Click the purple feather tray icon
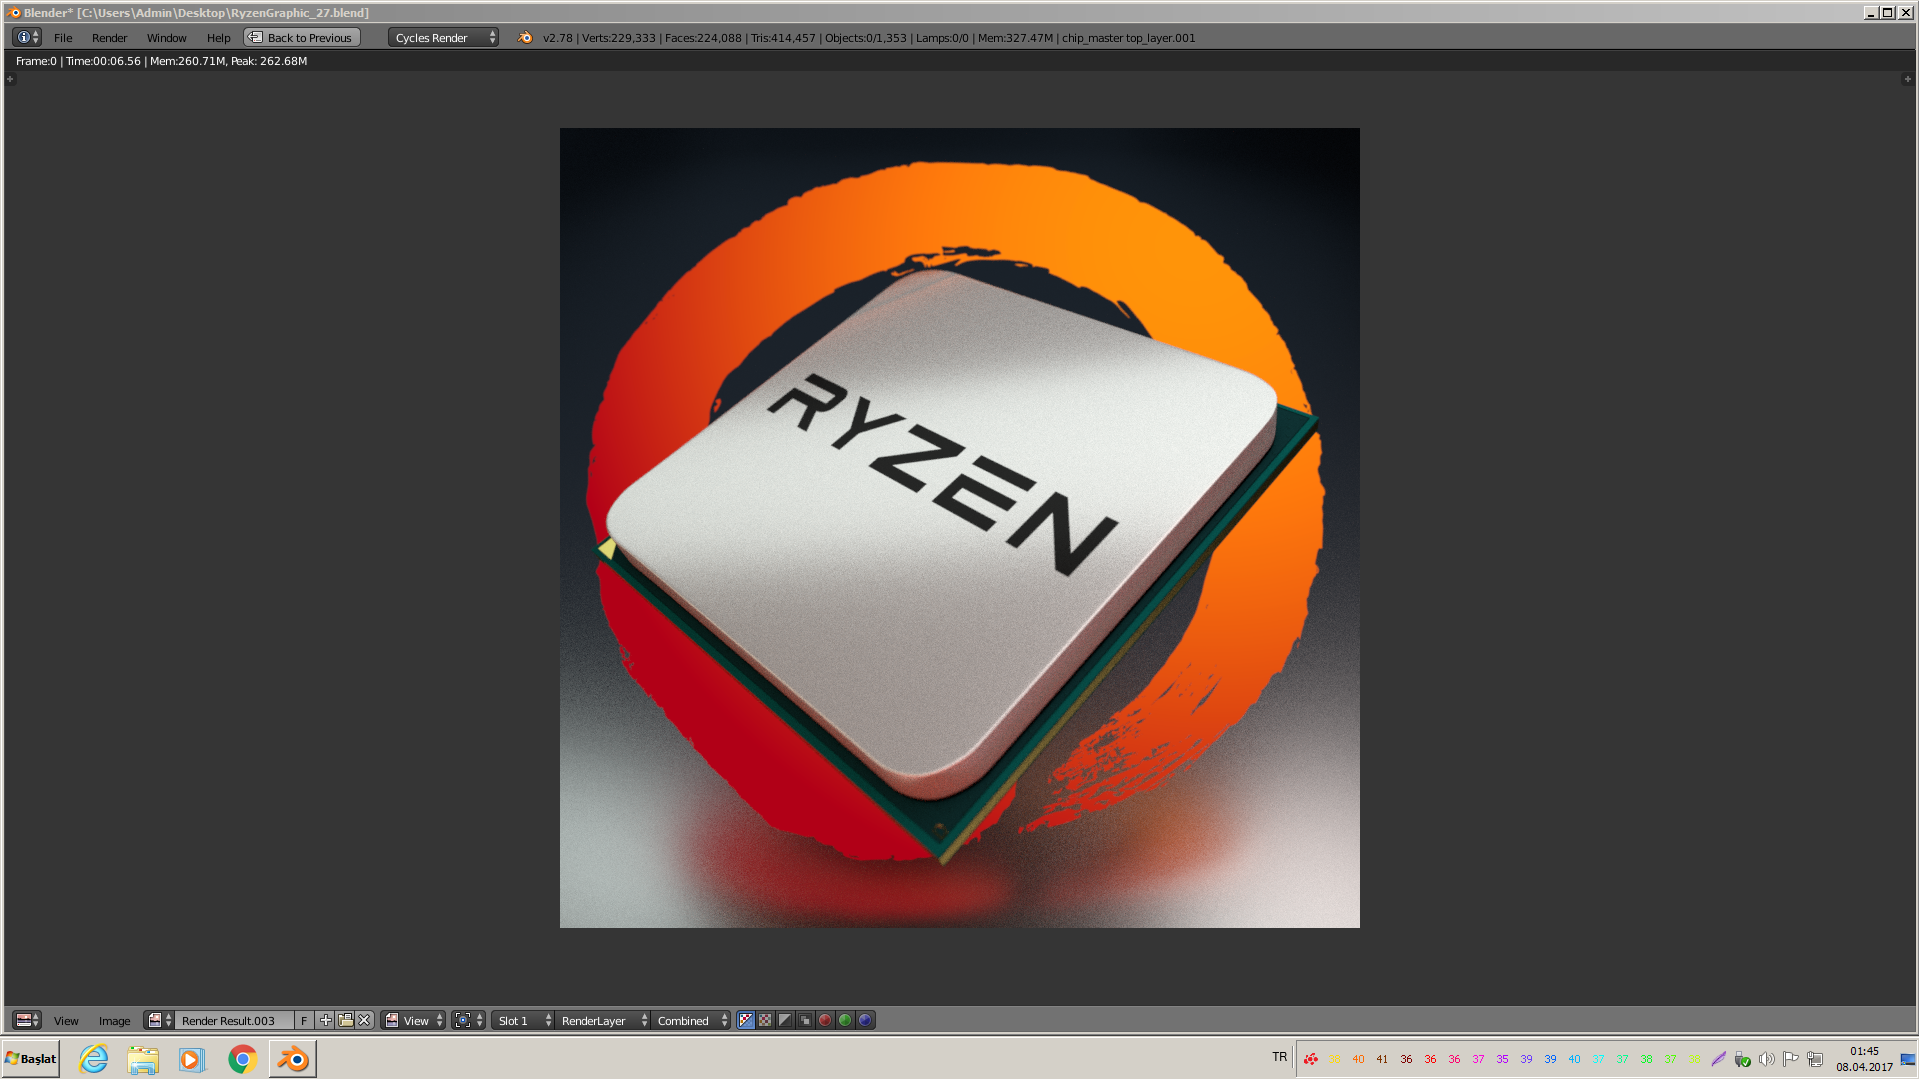The width and height of the screenshot is (1919, 1079). point(1718,1059)
